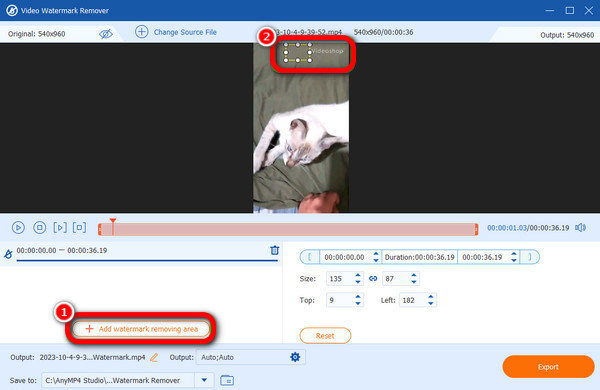
Task: Click the current time 00:00:01.03 readout
Action: 507,228
